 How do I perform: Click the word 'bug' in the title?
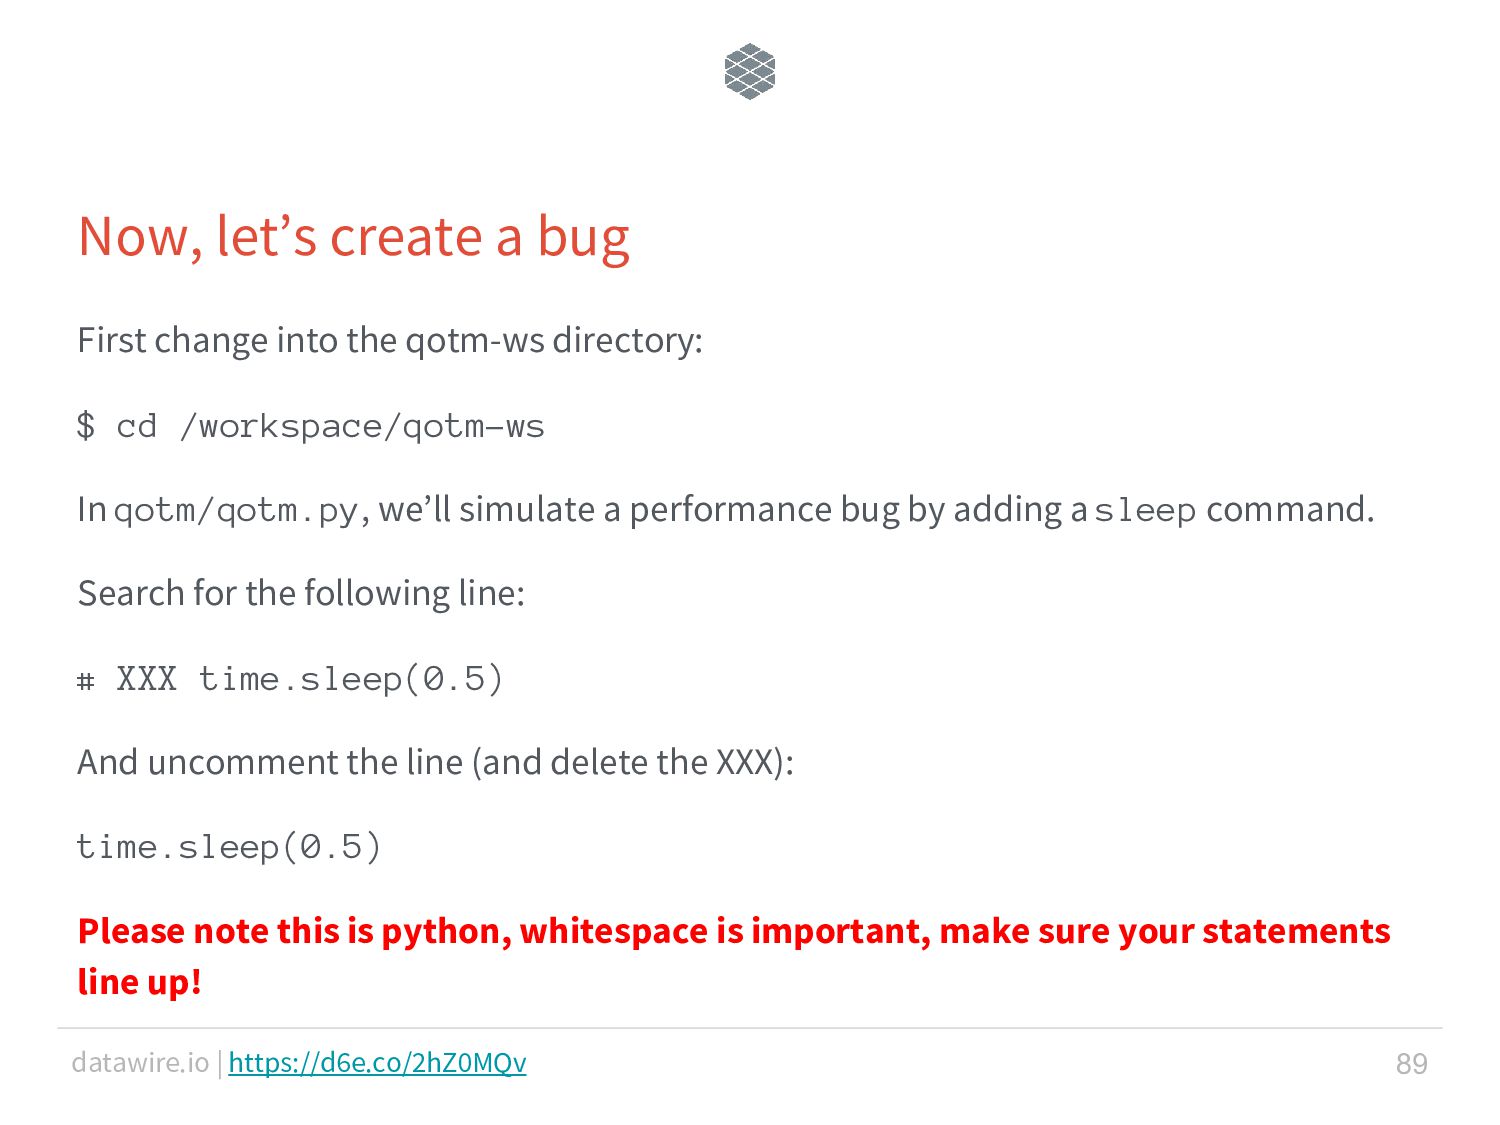tap(584, 240)
